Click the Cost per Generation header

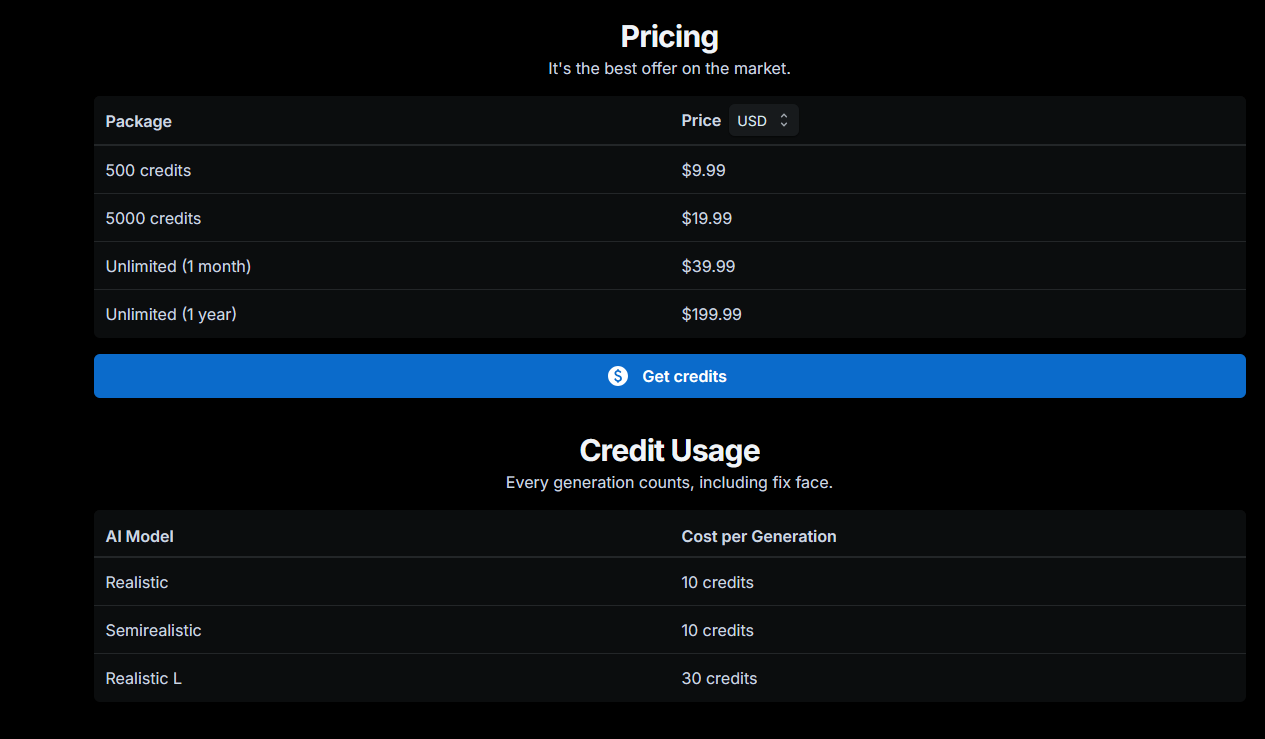click(758, 536)
